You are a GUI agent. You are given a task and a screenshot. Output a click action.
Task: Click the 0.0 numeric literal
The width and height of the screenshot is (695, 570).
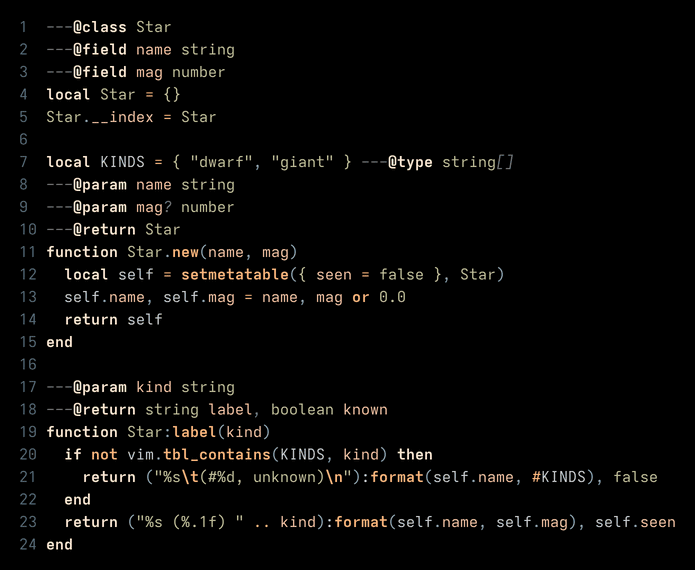pos(392,297)
